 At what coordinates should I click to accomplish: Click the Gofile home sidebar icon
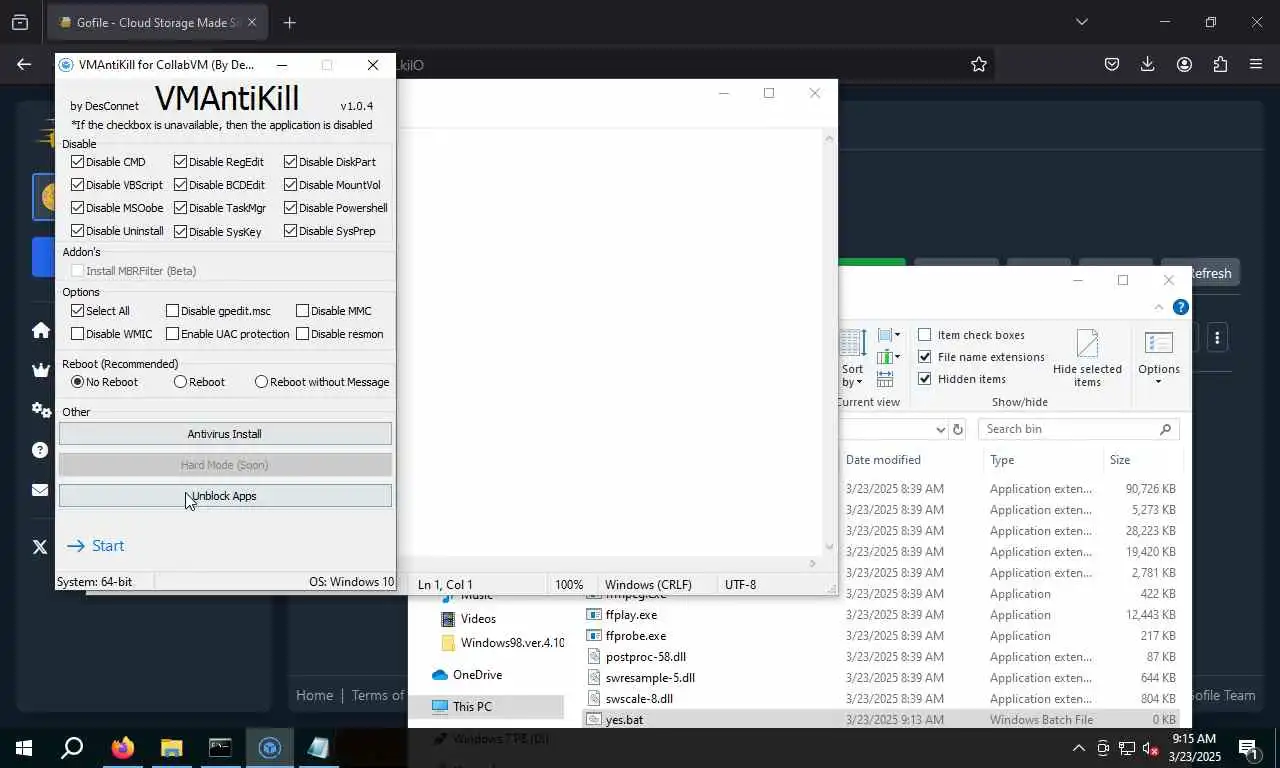40,331
